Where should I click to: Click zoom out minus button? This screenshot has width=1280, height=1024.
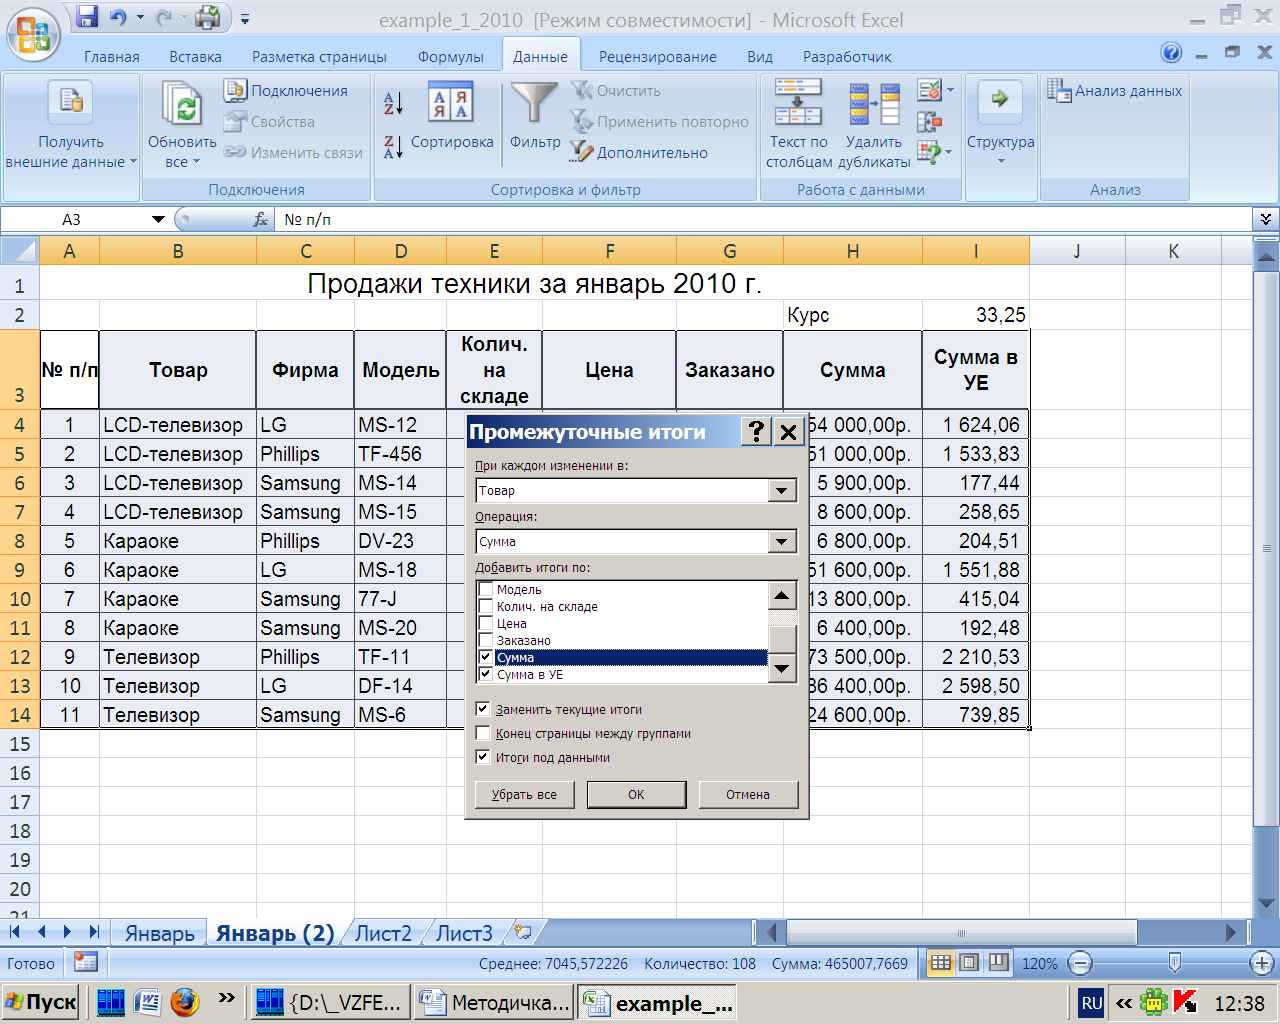(x=1079, y=963)
